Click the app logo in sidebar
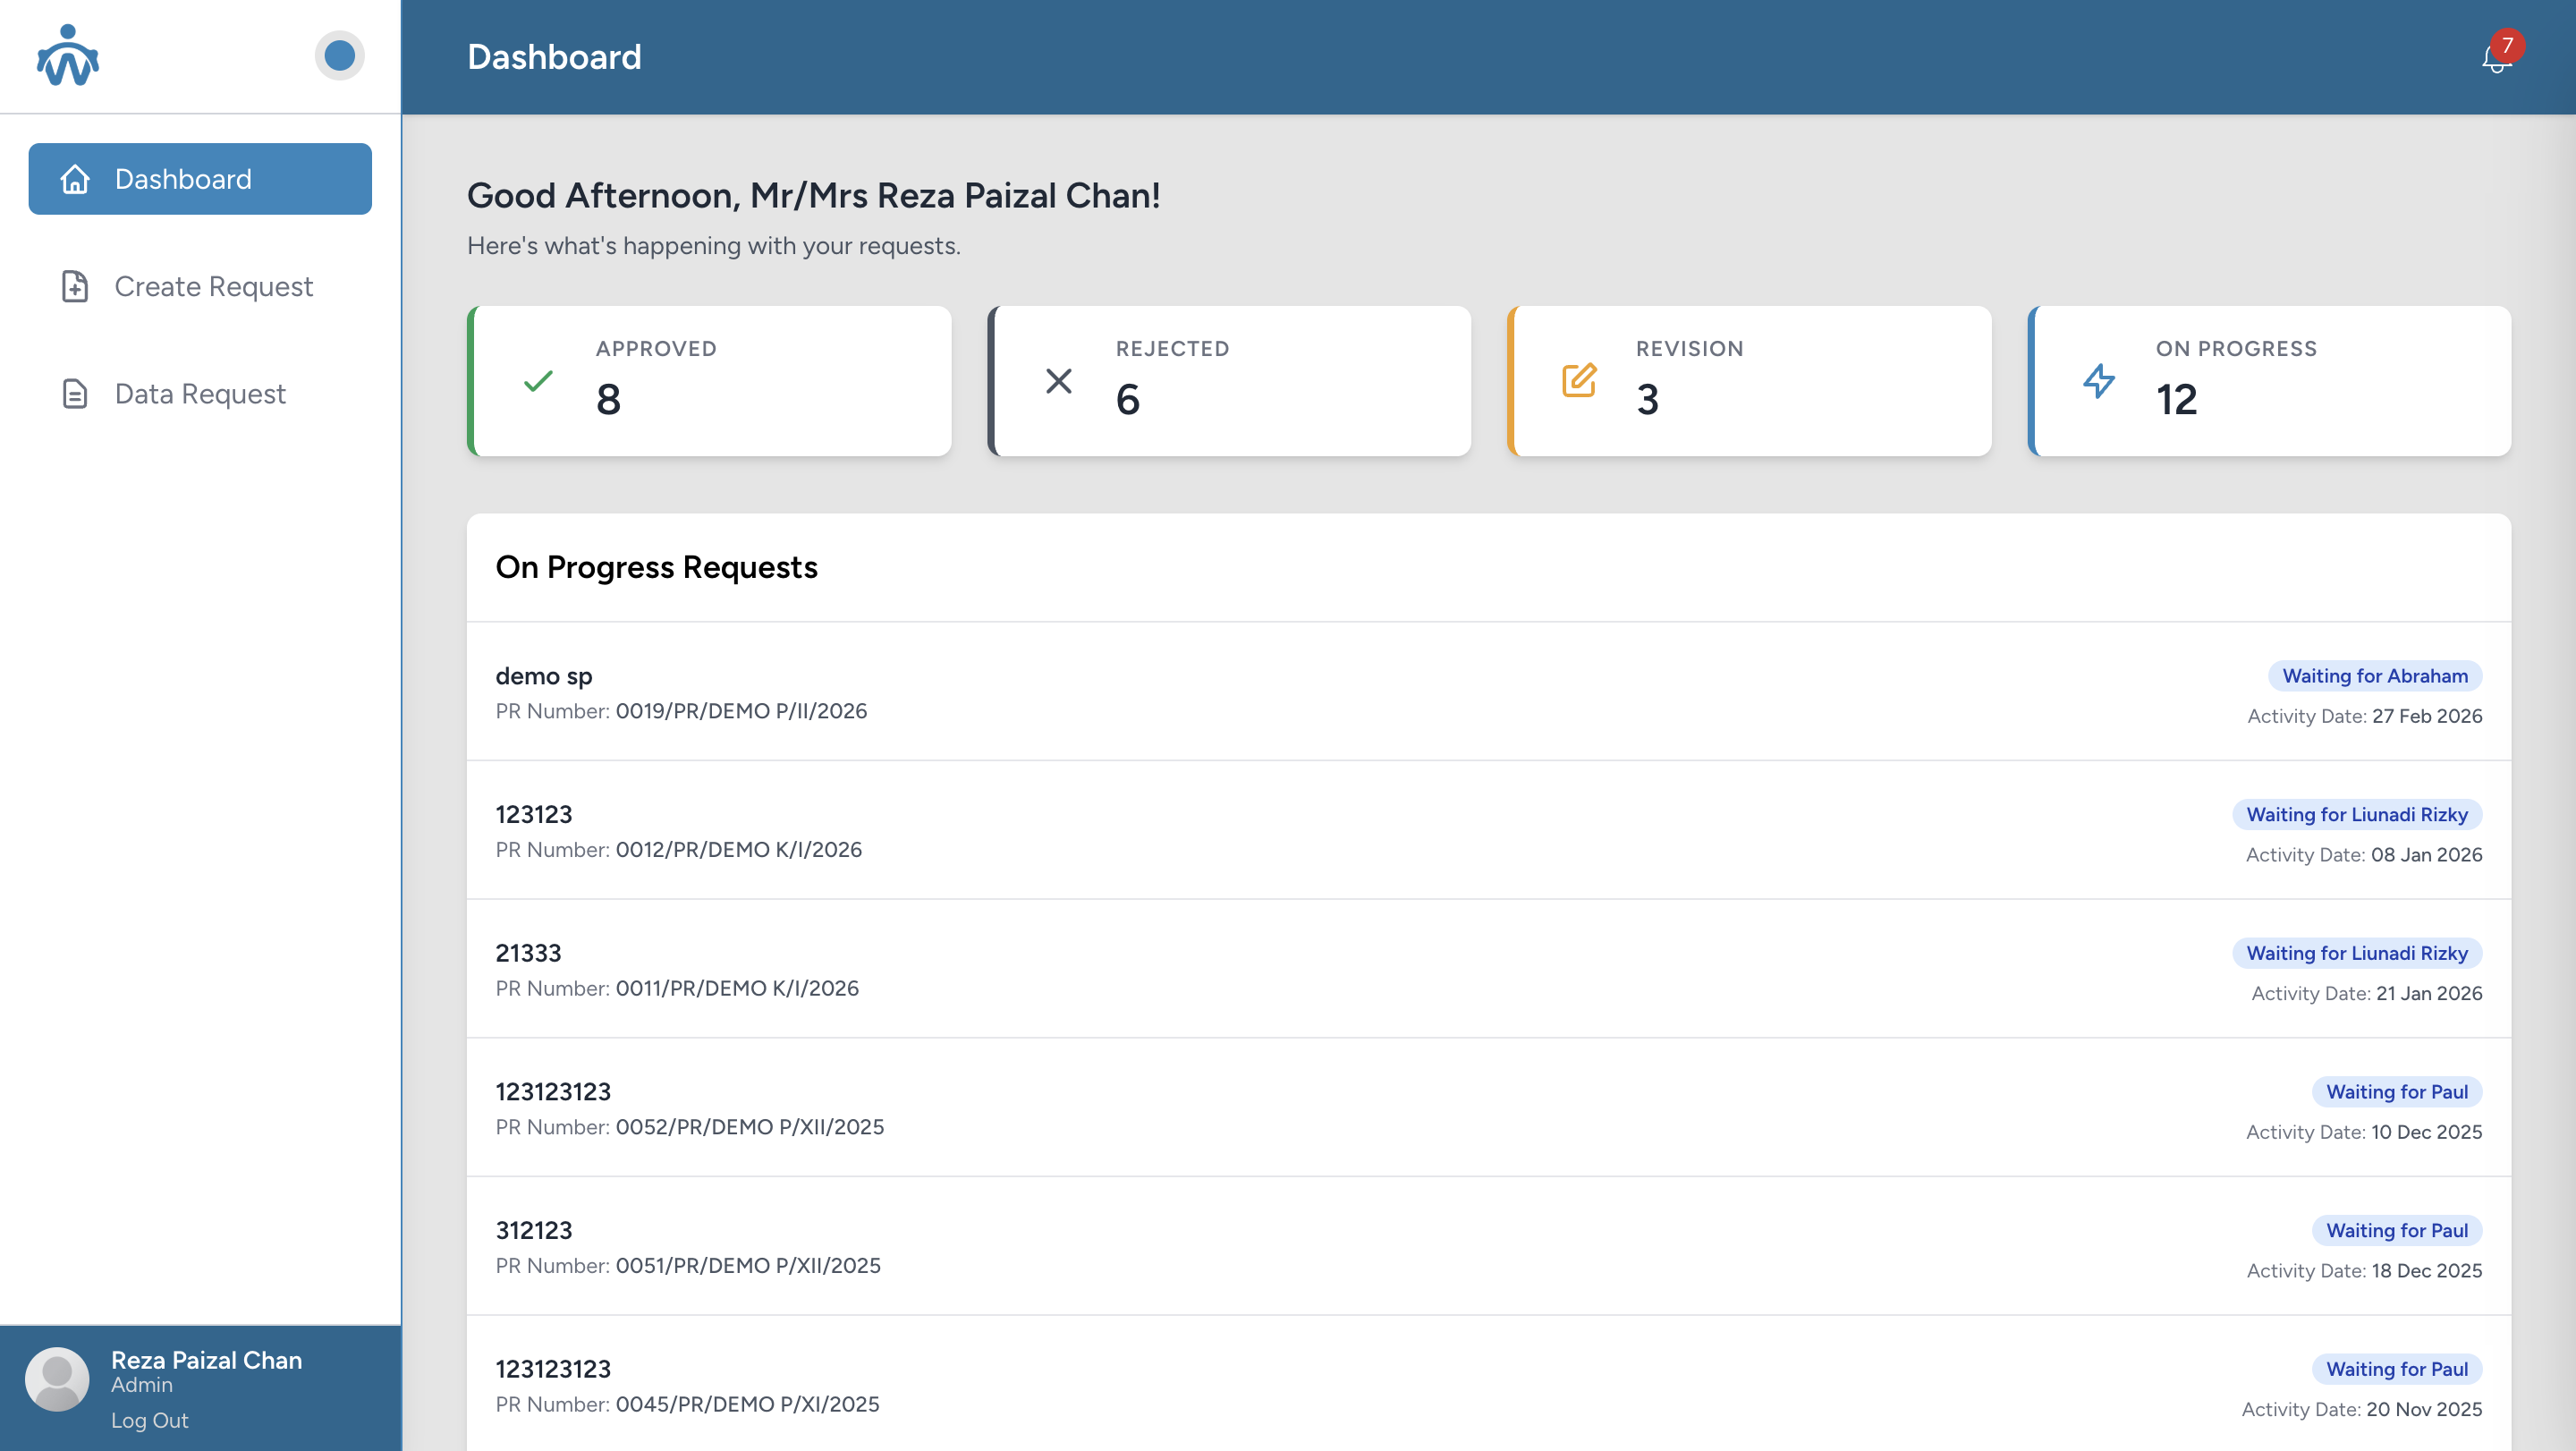2576x1451 pixels. coord(68,56)
